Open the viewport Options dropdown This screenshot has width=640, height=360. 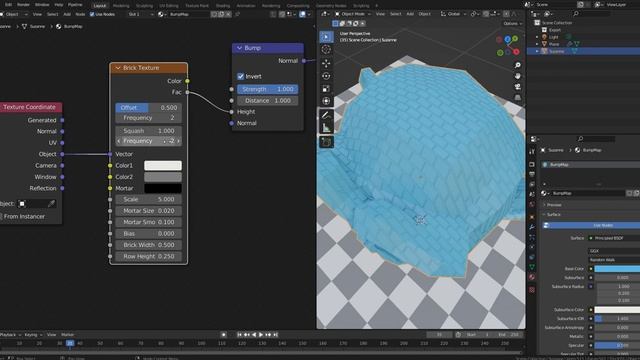[512, 24]
